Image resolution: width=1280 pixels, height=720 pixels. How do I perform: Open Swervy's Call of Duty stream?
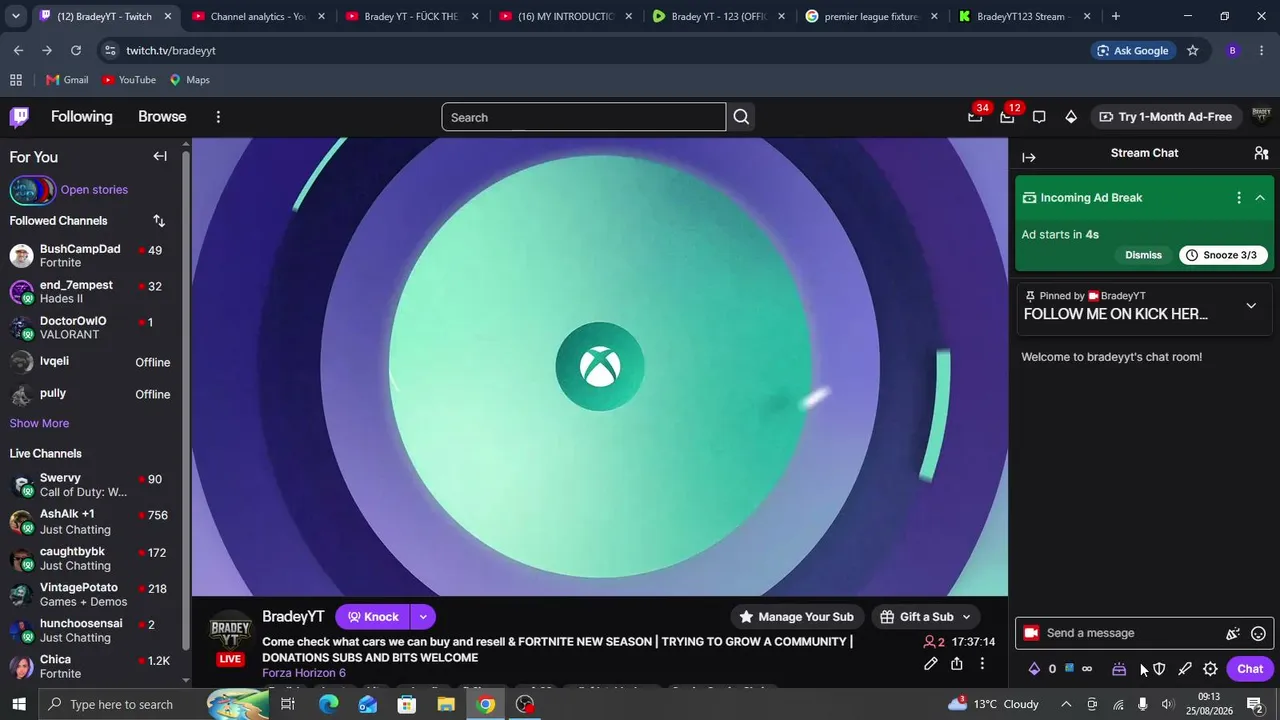click(90, 485)
